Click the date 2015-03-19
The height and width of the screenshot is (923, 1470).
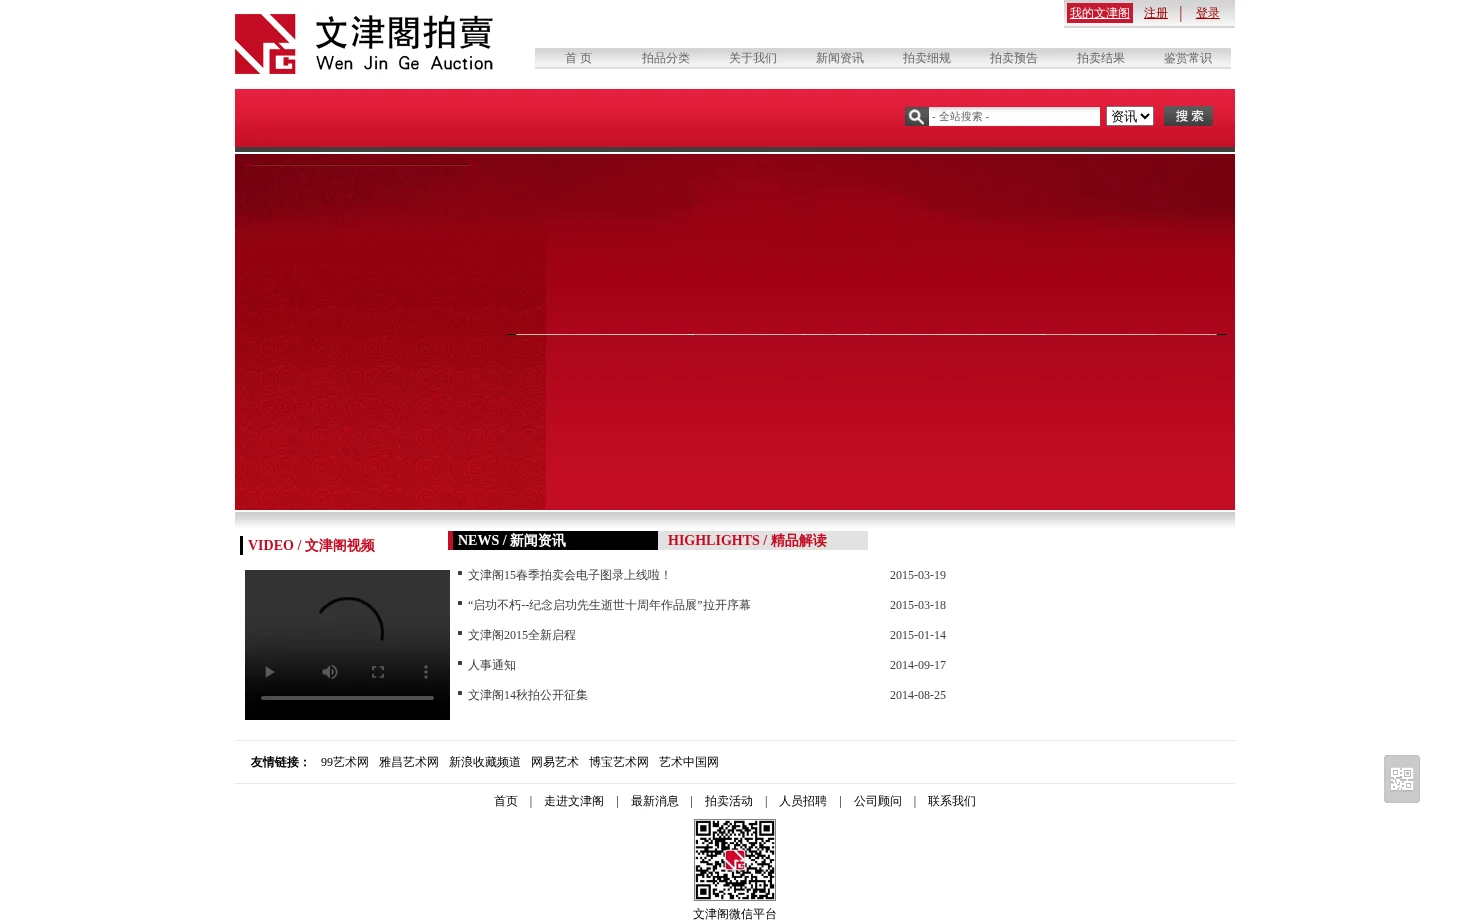tap(918, 575)
